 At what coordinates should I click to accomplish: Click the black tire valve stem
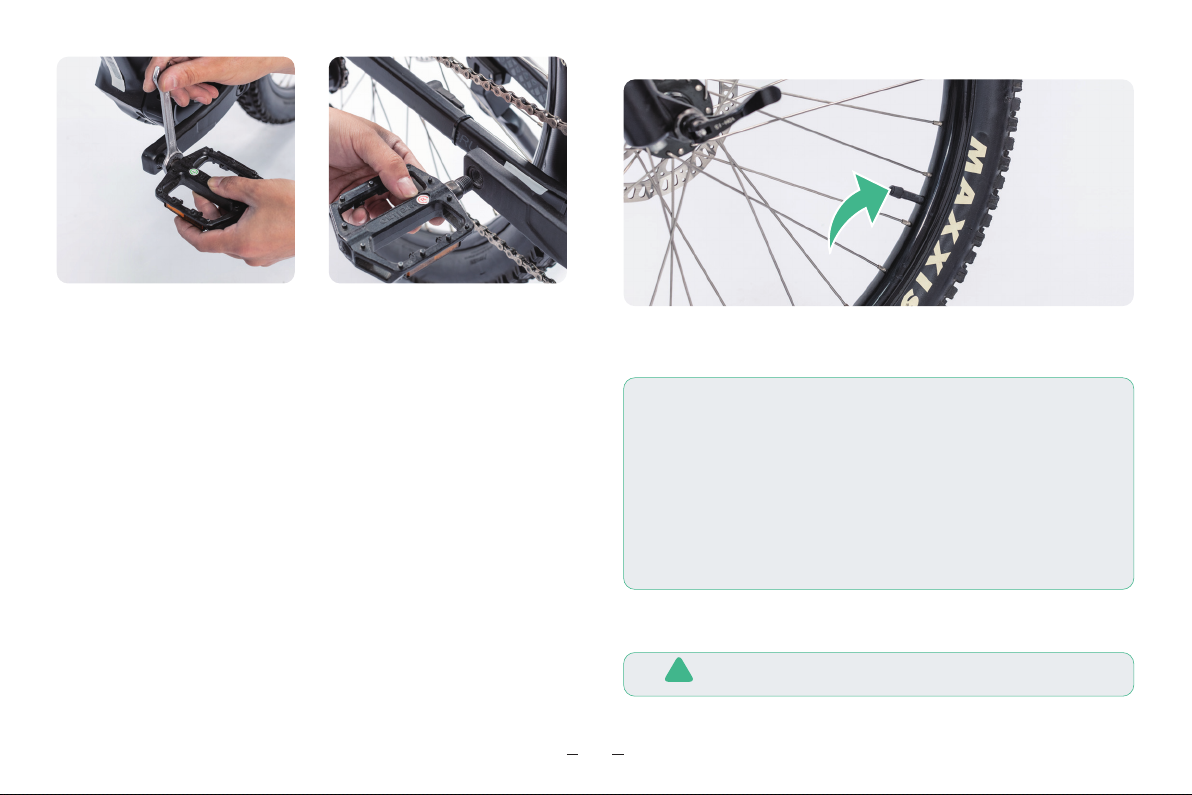pos(905,195)
